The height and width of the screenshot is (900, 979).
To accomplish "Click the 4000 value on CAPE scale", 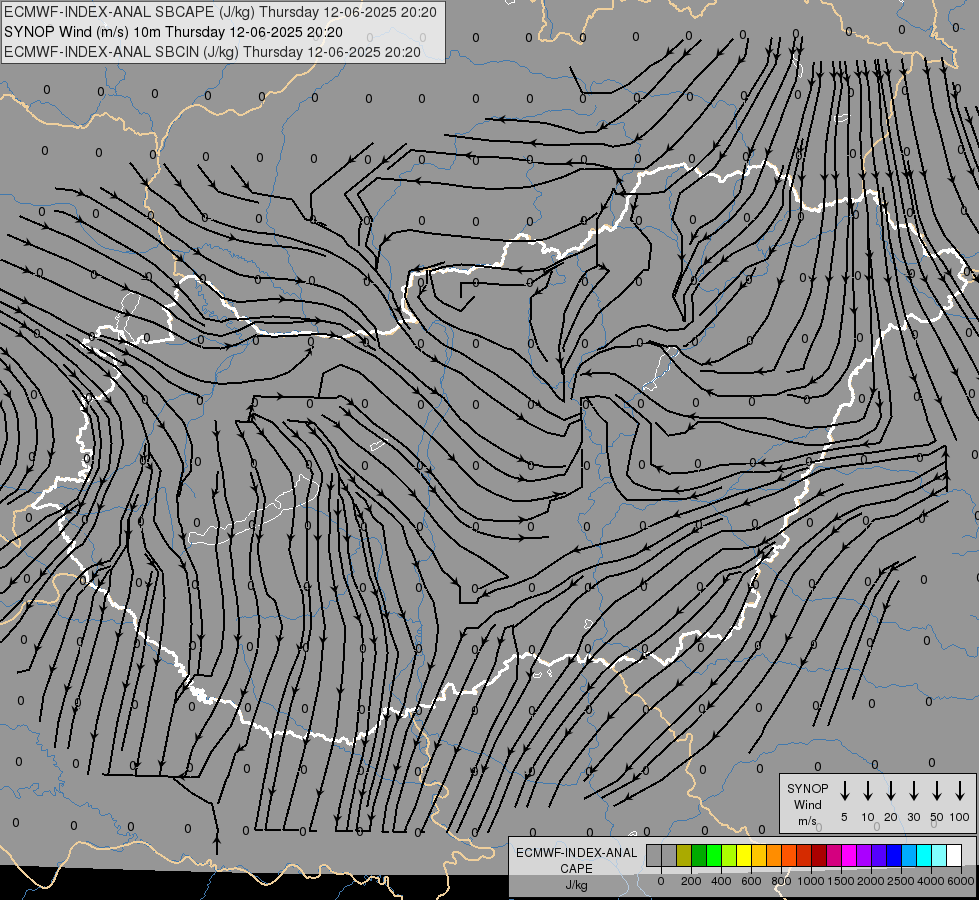I will coord(931,881).
